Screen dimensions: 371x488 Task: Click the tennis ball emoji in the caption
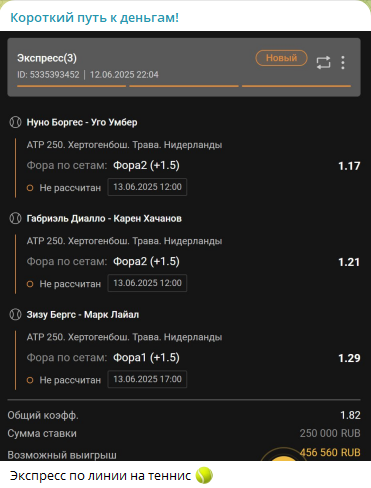click(204, 475)
